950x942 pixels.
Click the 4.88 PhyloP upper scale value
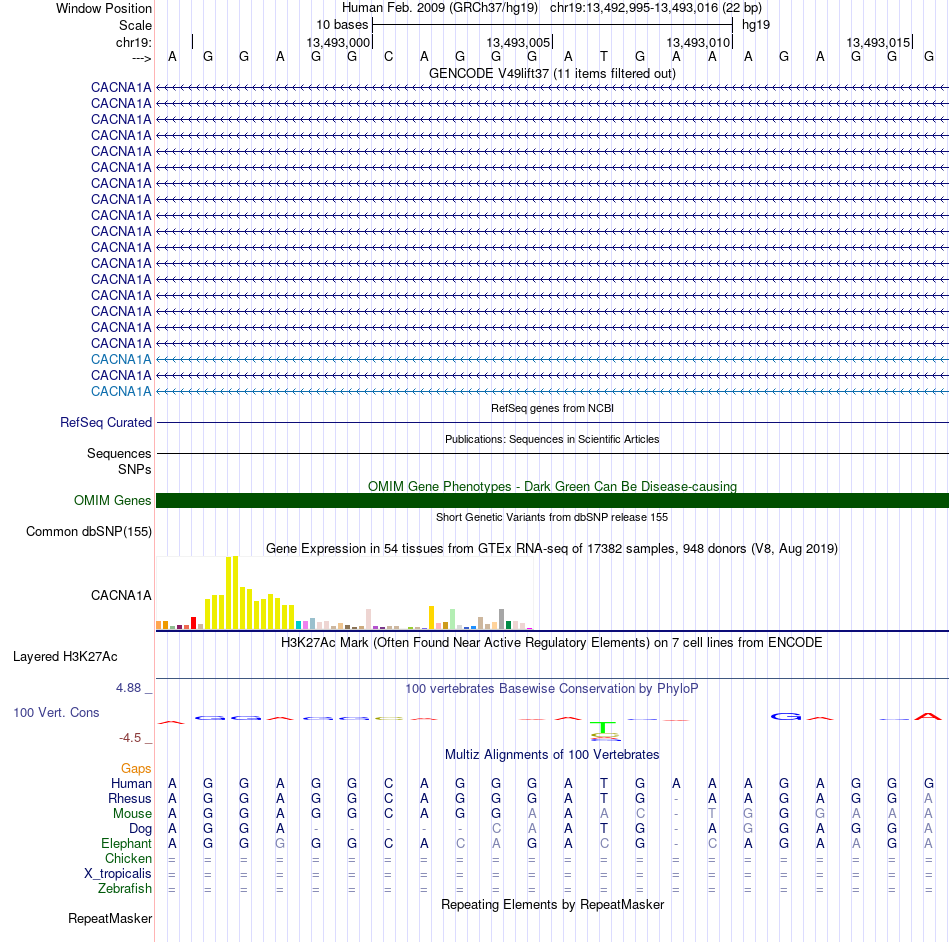coord(128,688)
